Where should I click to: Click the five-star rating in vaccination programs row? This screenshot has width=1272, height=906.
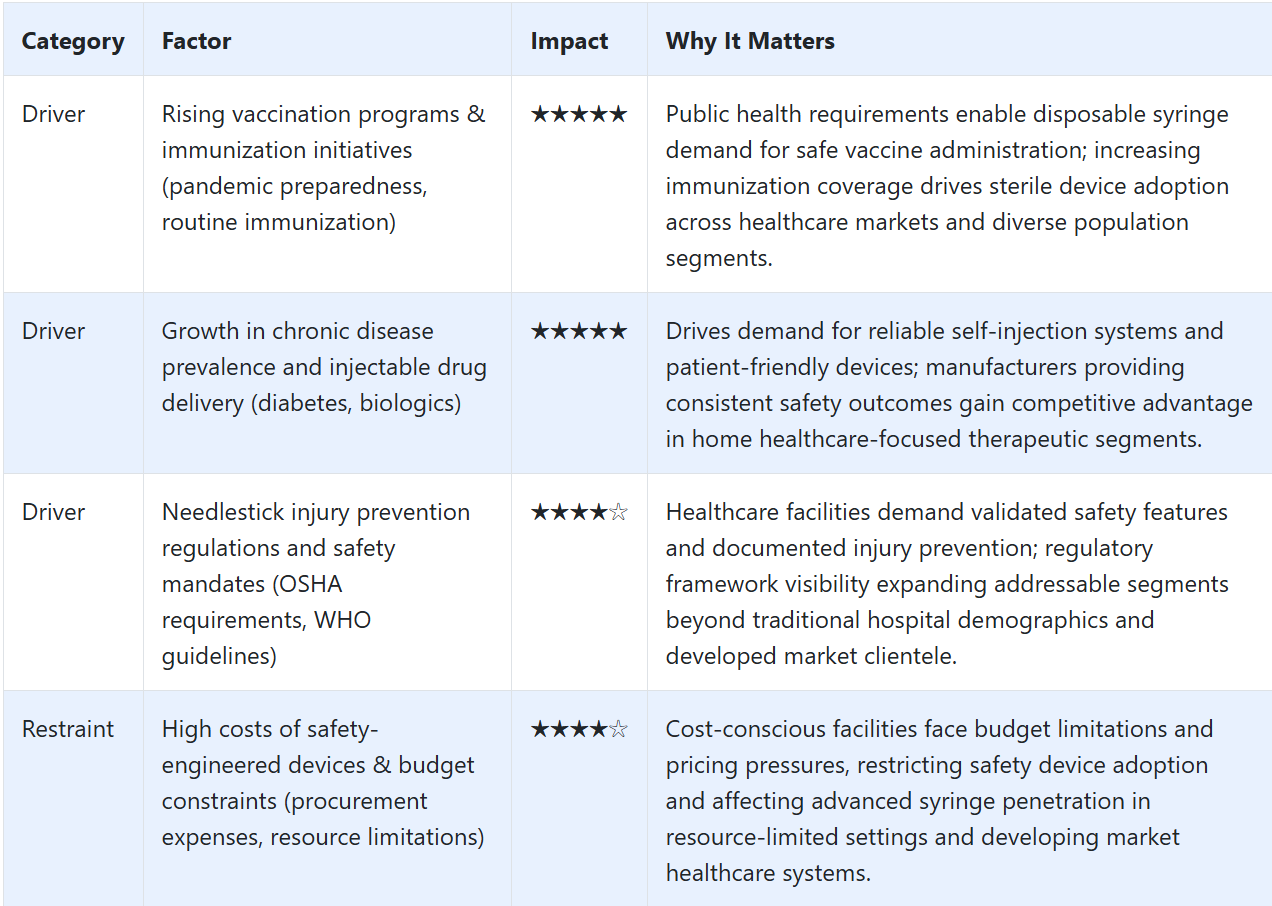[578, 114]
